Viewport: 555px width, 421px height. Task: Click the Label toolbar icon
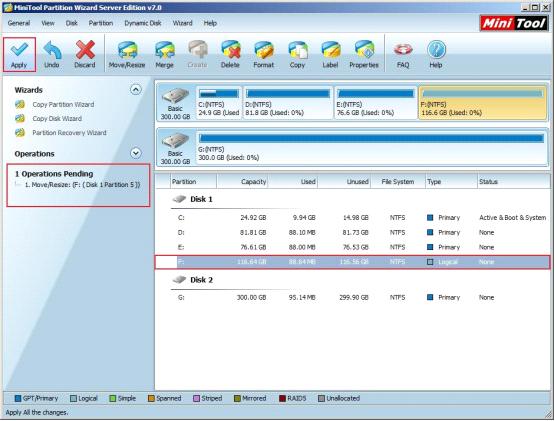point(330,50)
